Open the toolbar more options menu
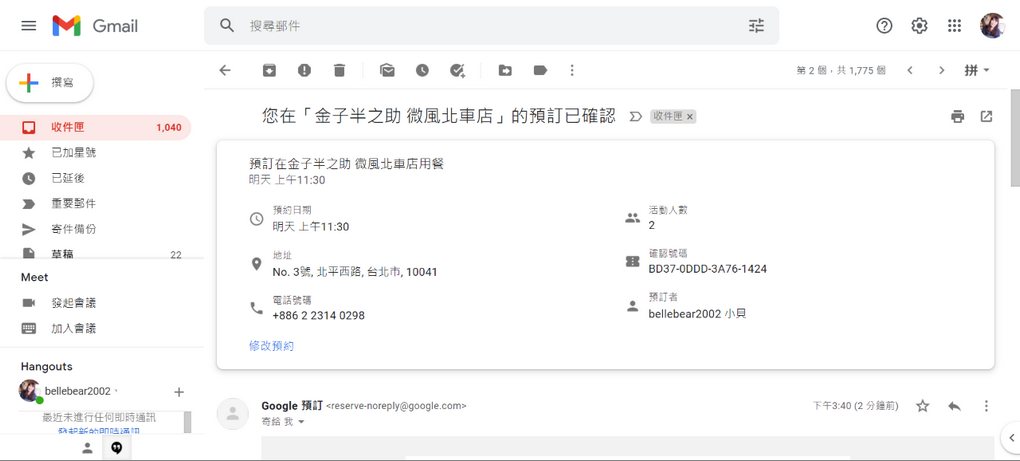Screen dimensions: 1020x461 point(572,70)
